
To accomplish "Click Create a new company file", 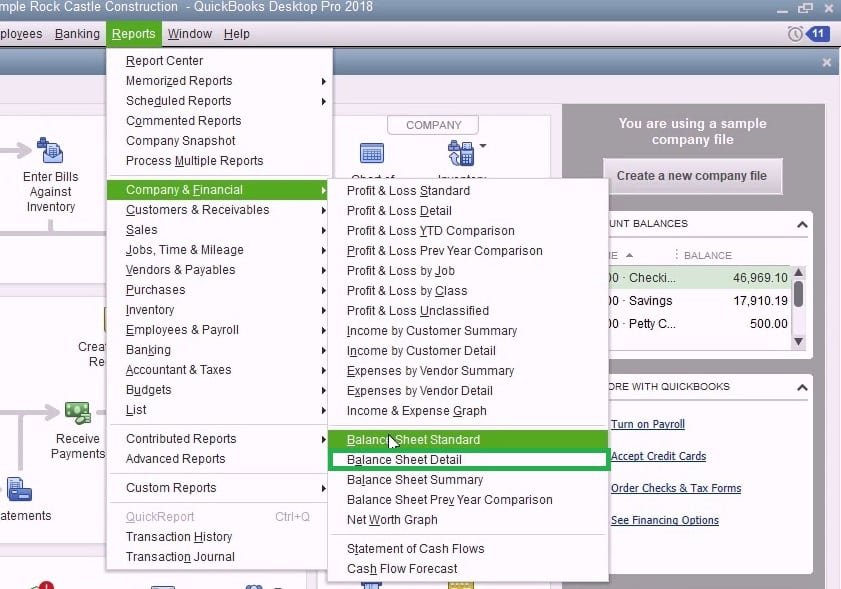I will pos(692,176).
